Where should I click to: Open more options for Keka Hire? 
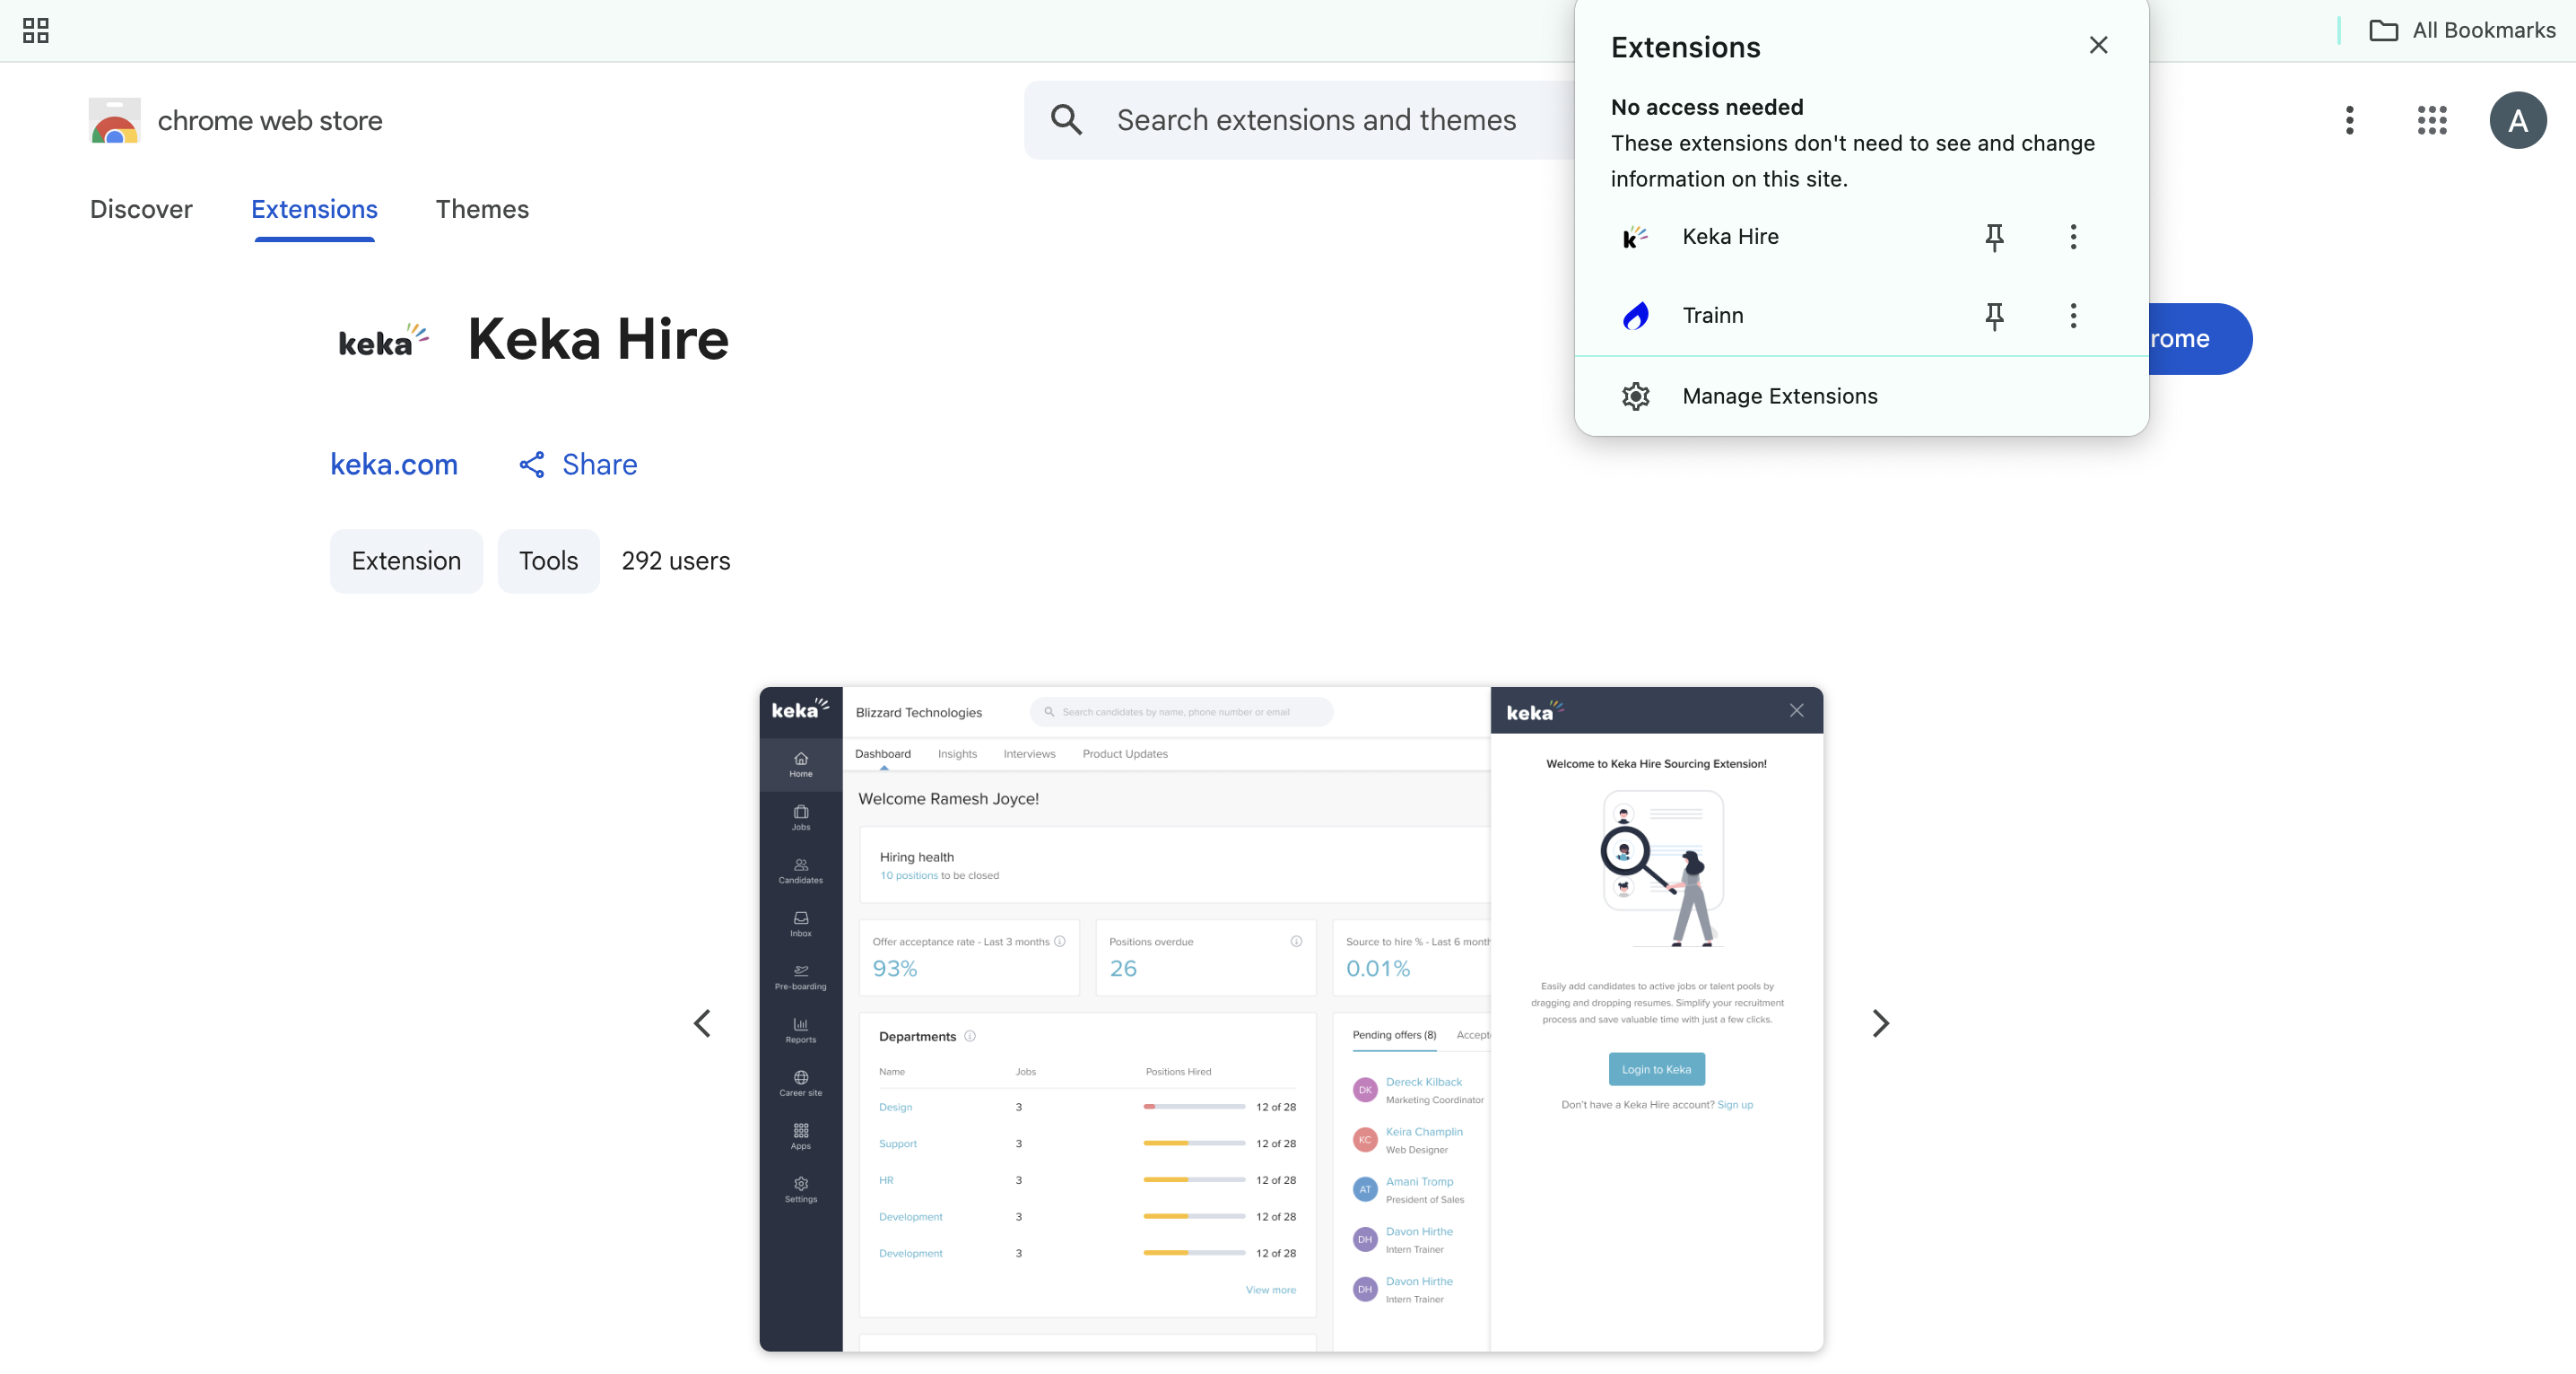(2073, 237)
